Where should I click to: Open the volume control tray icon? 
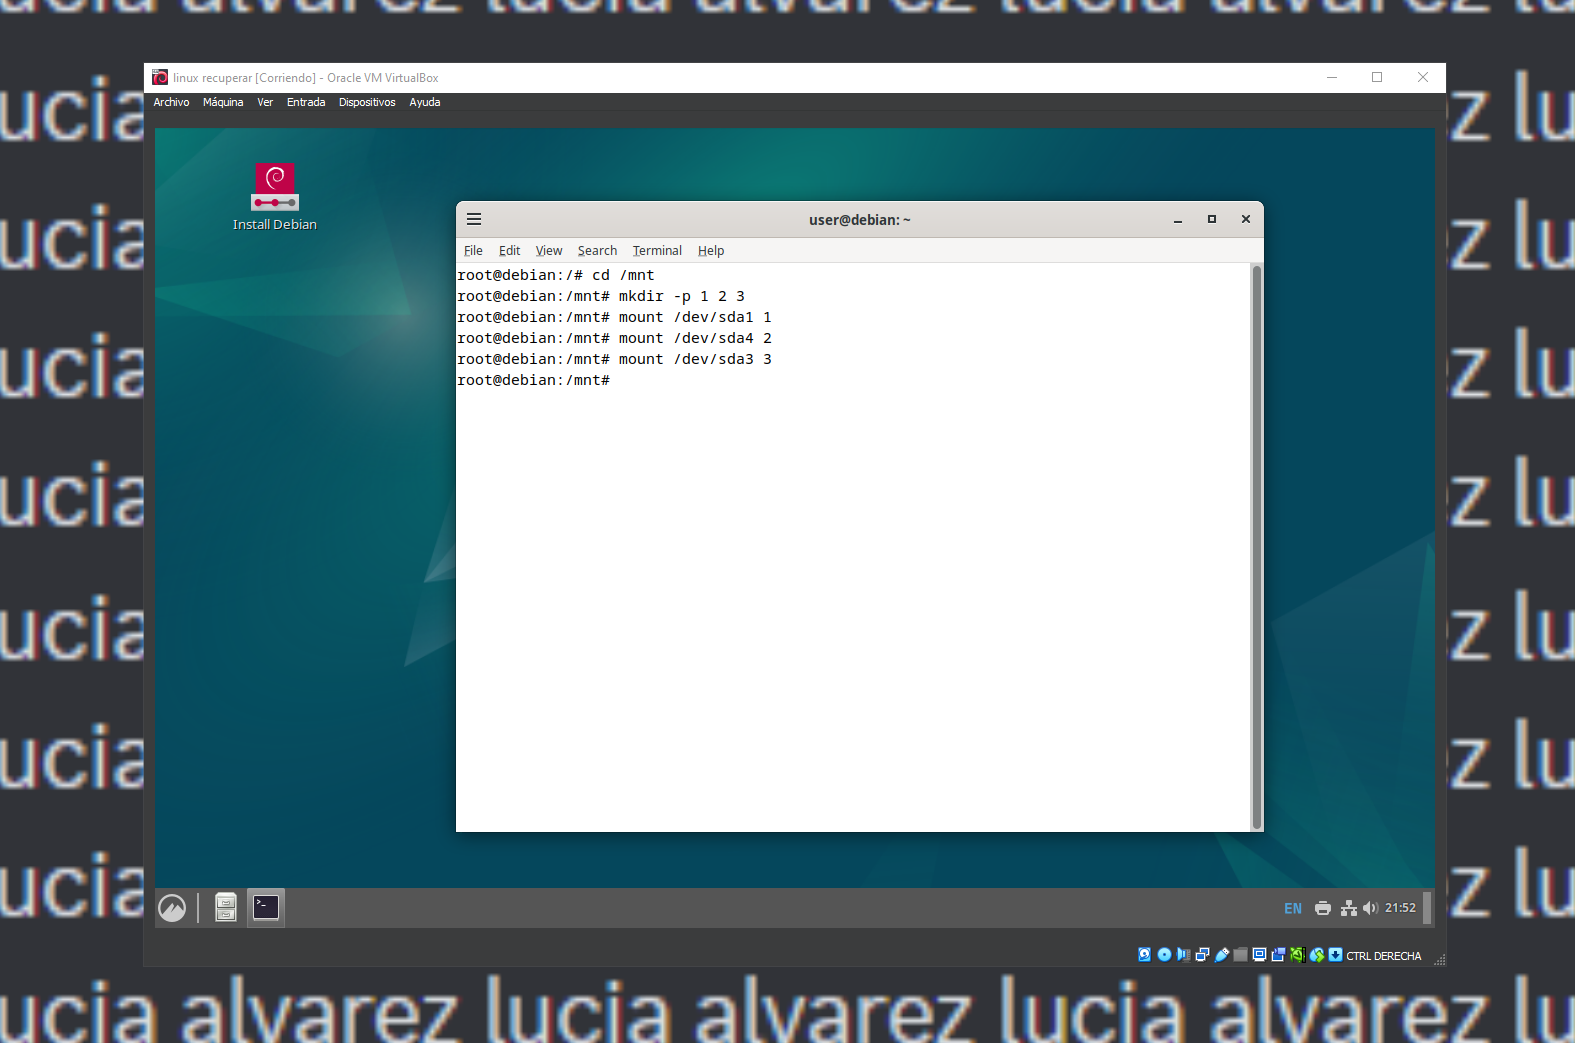(x=1370, y=908)
